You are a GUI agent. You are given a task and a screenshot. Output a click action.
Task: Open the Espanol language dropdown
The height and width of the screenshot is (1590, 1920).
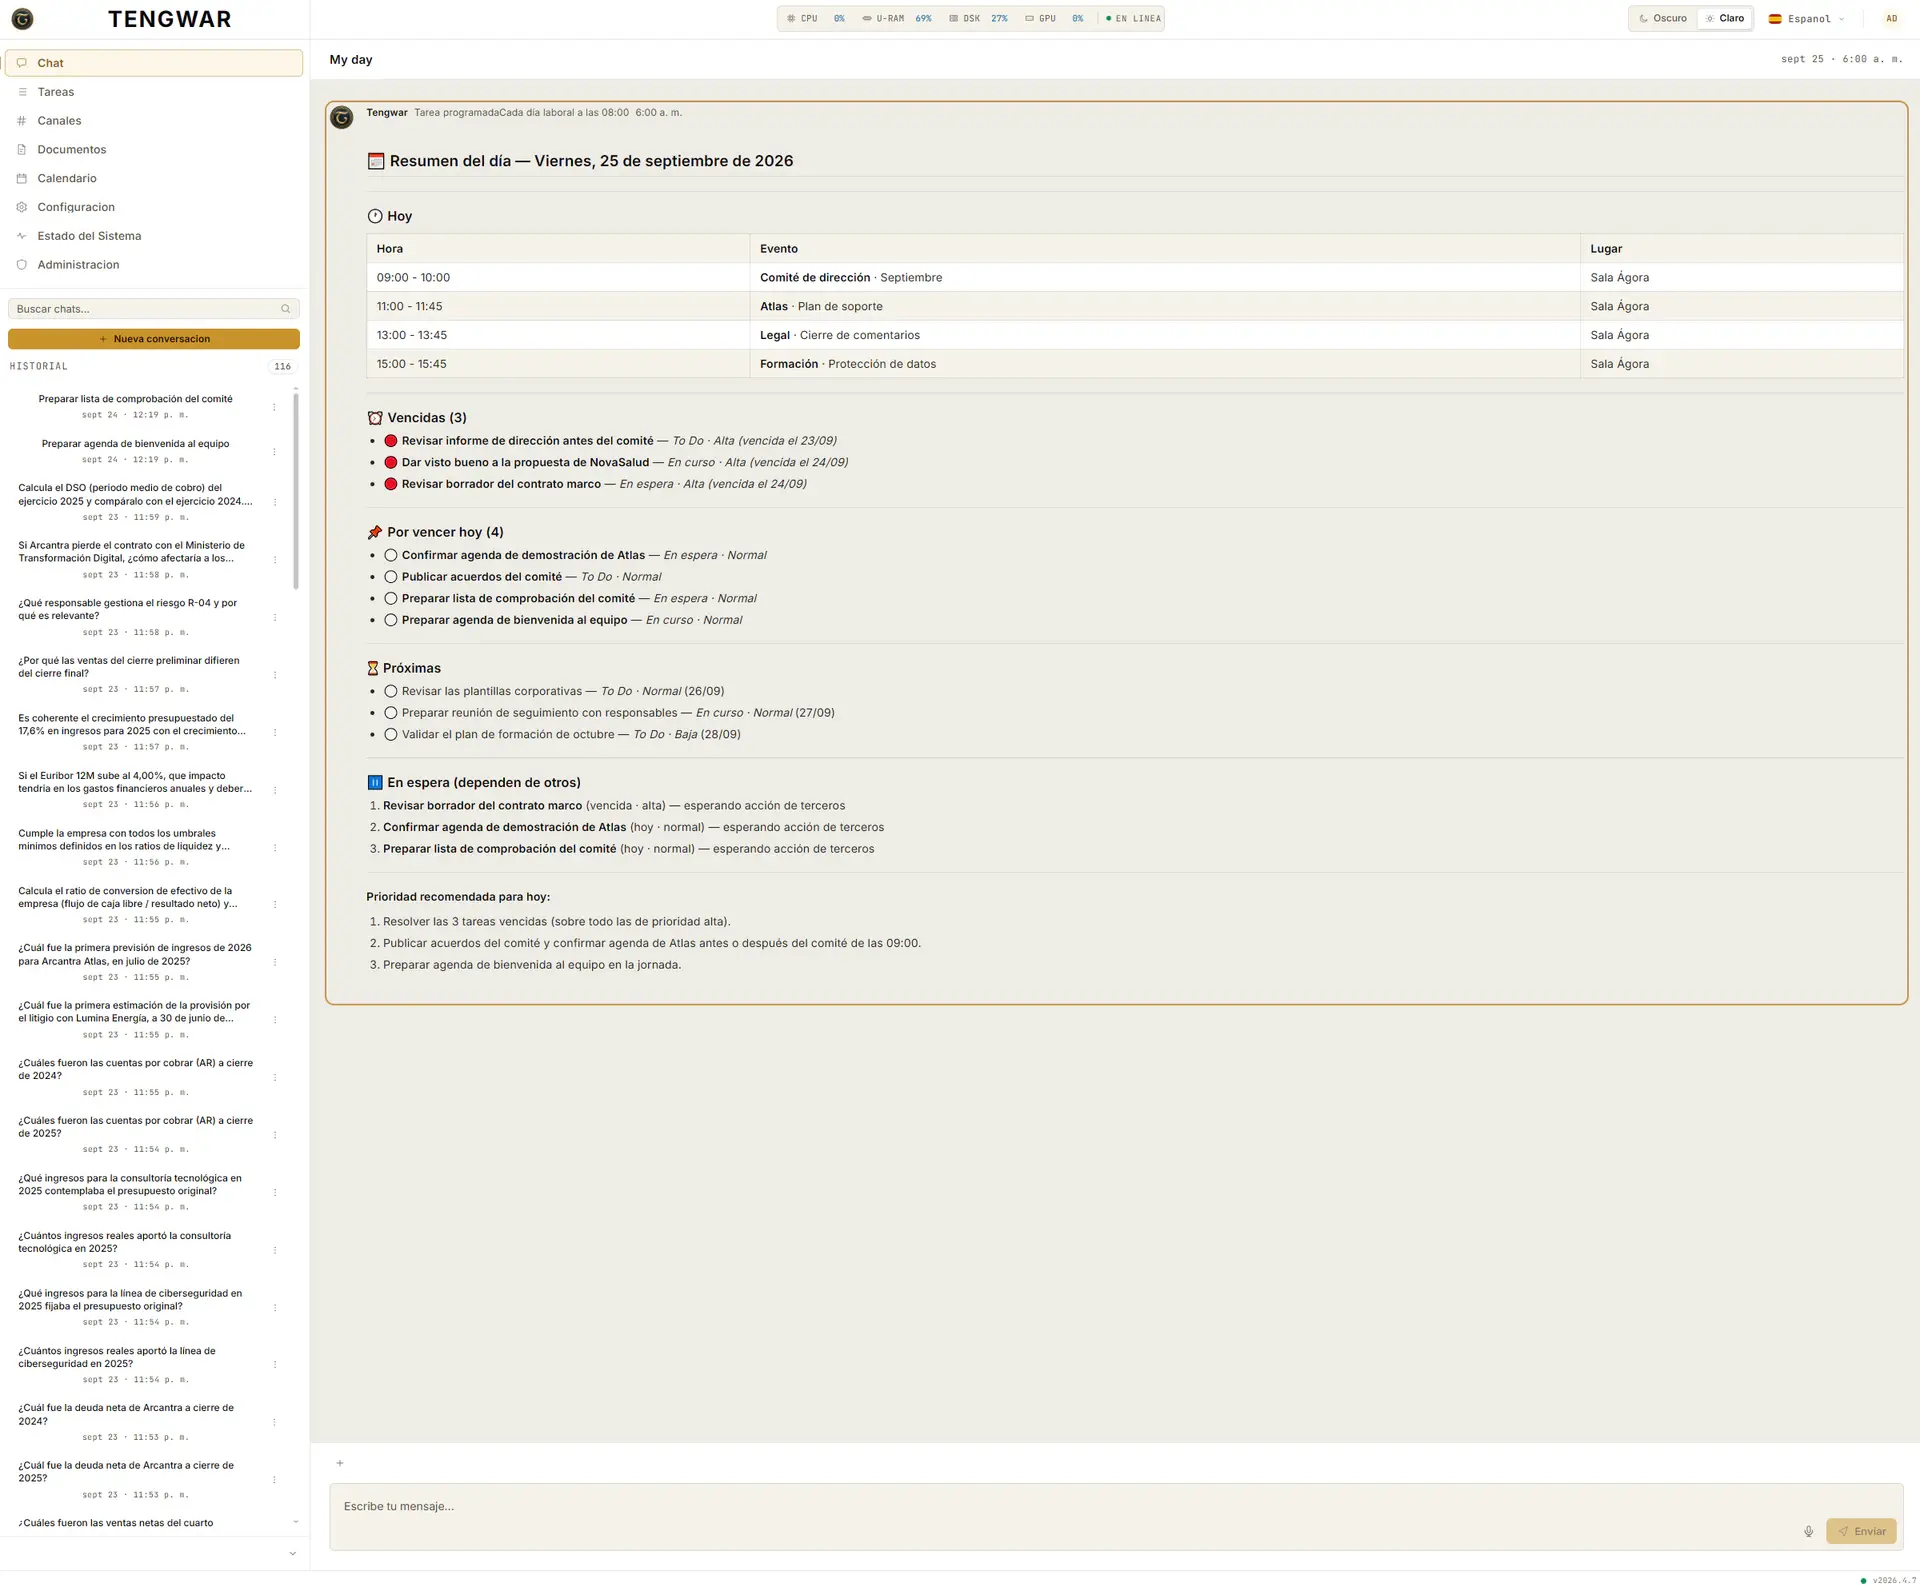pos(1807,19)
